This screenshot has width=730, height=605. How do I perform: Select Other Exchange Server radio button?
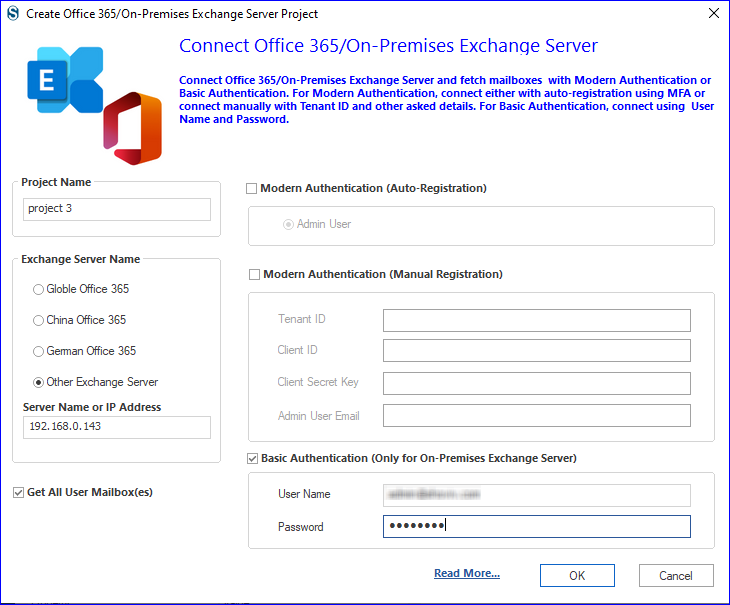pyautogui.click(x=38, y=383)
